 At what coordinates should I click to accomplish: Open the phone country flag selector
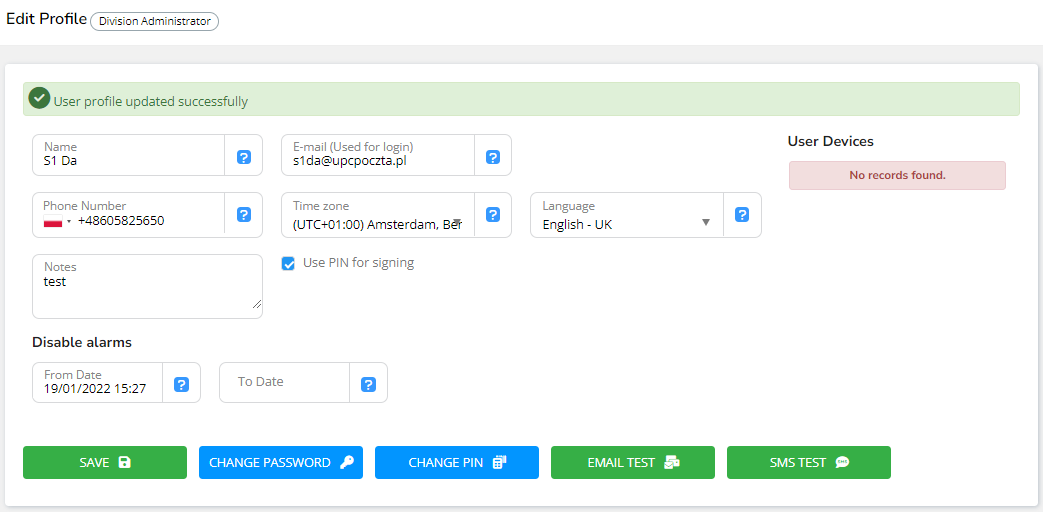[58, 221]
